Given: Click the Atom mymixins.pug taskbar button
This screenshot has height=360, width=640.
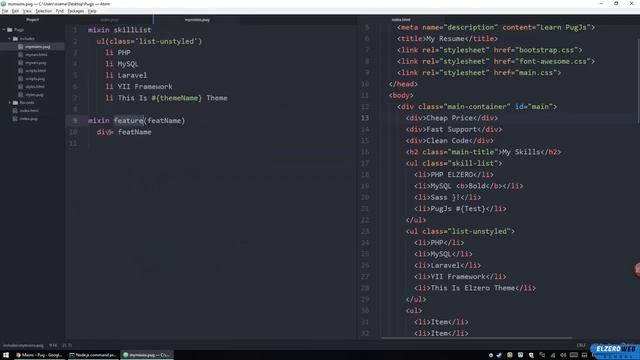Looking at the screenshot, I should (147, 355).
